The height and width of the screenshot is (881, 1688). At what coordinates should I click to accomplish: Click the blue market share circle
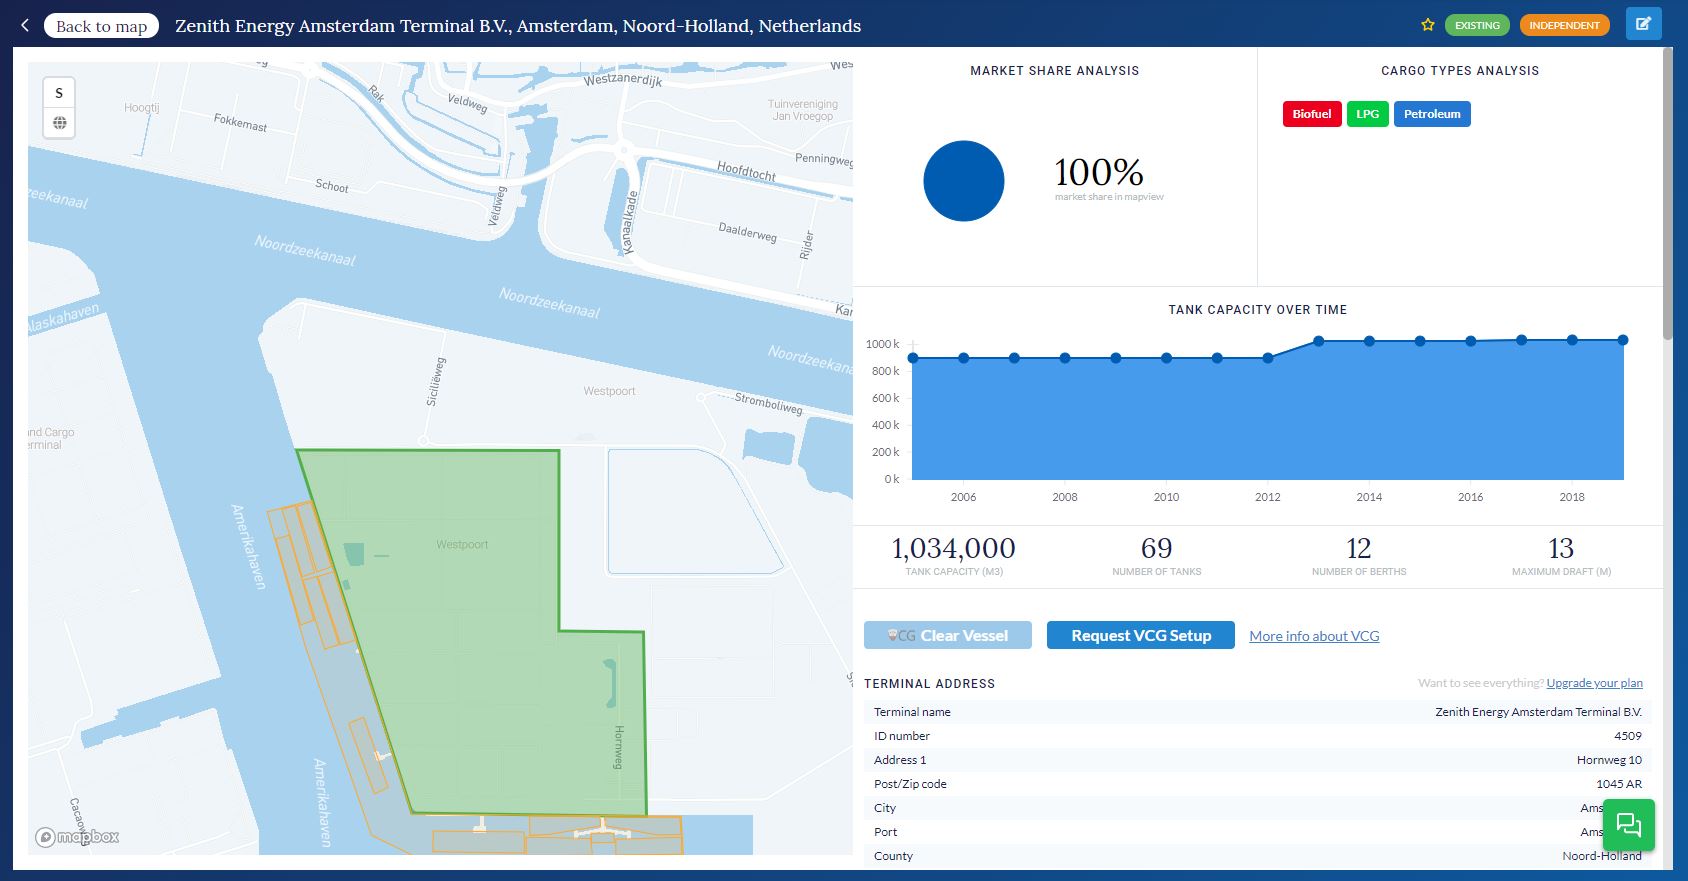coord(963,181)
